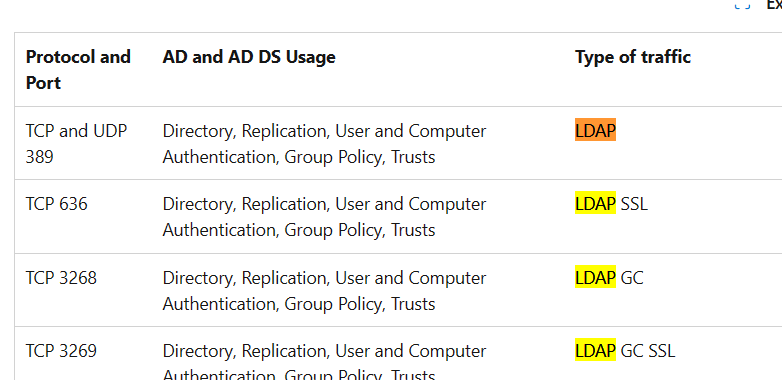Click the TCP and UDP 389 cell
Image resolution: width=782 pixels, height=380 pixels.
coord(76,144)
